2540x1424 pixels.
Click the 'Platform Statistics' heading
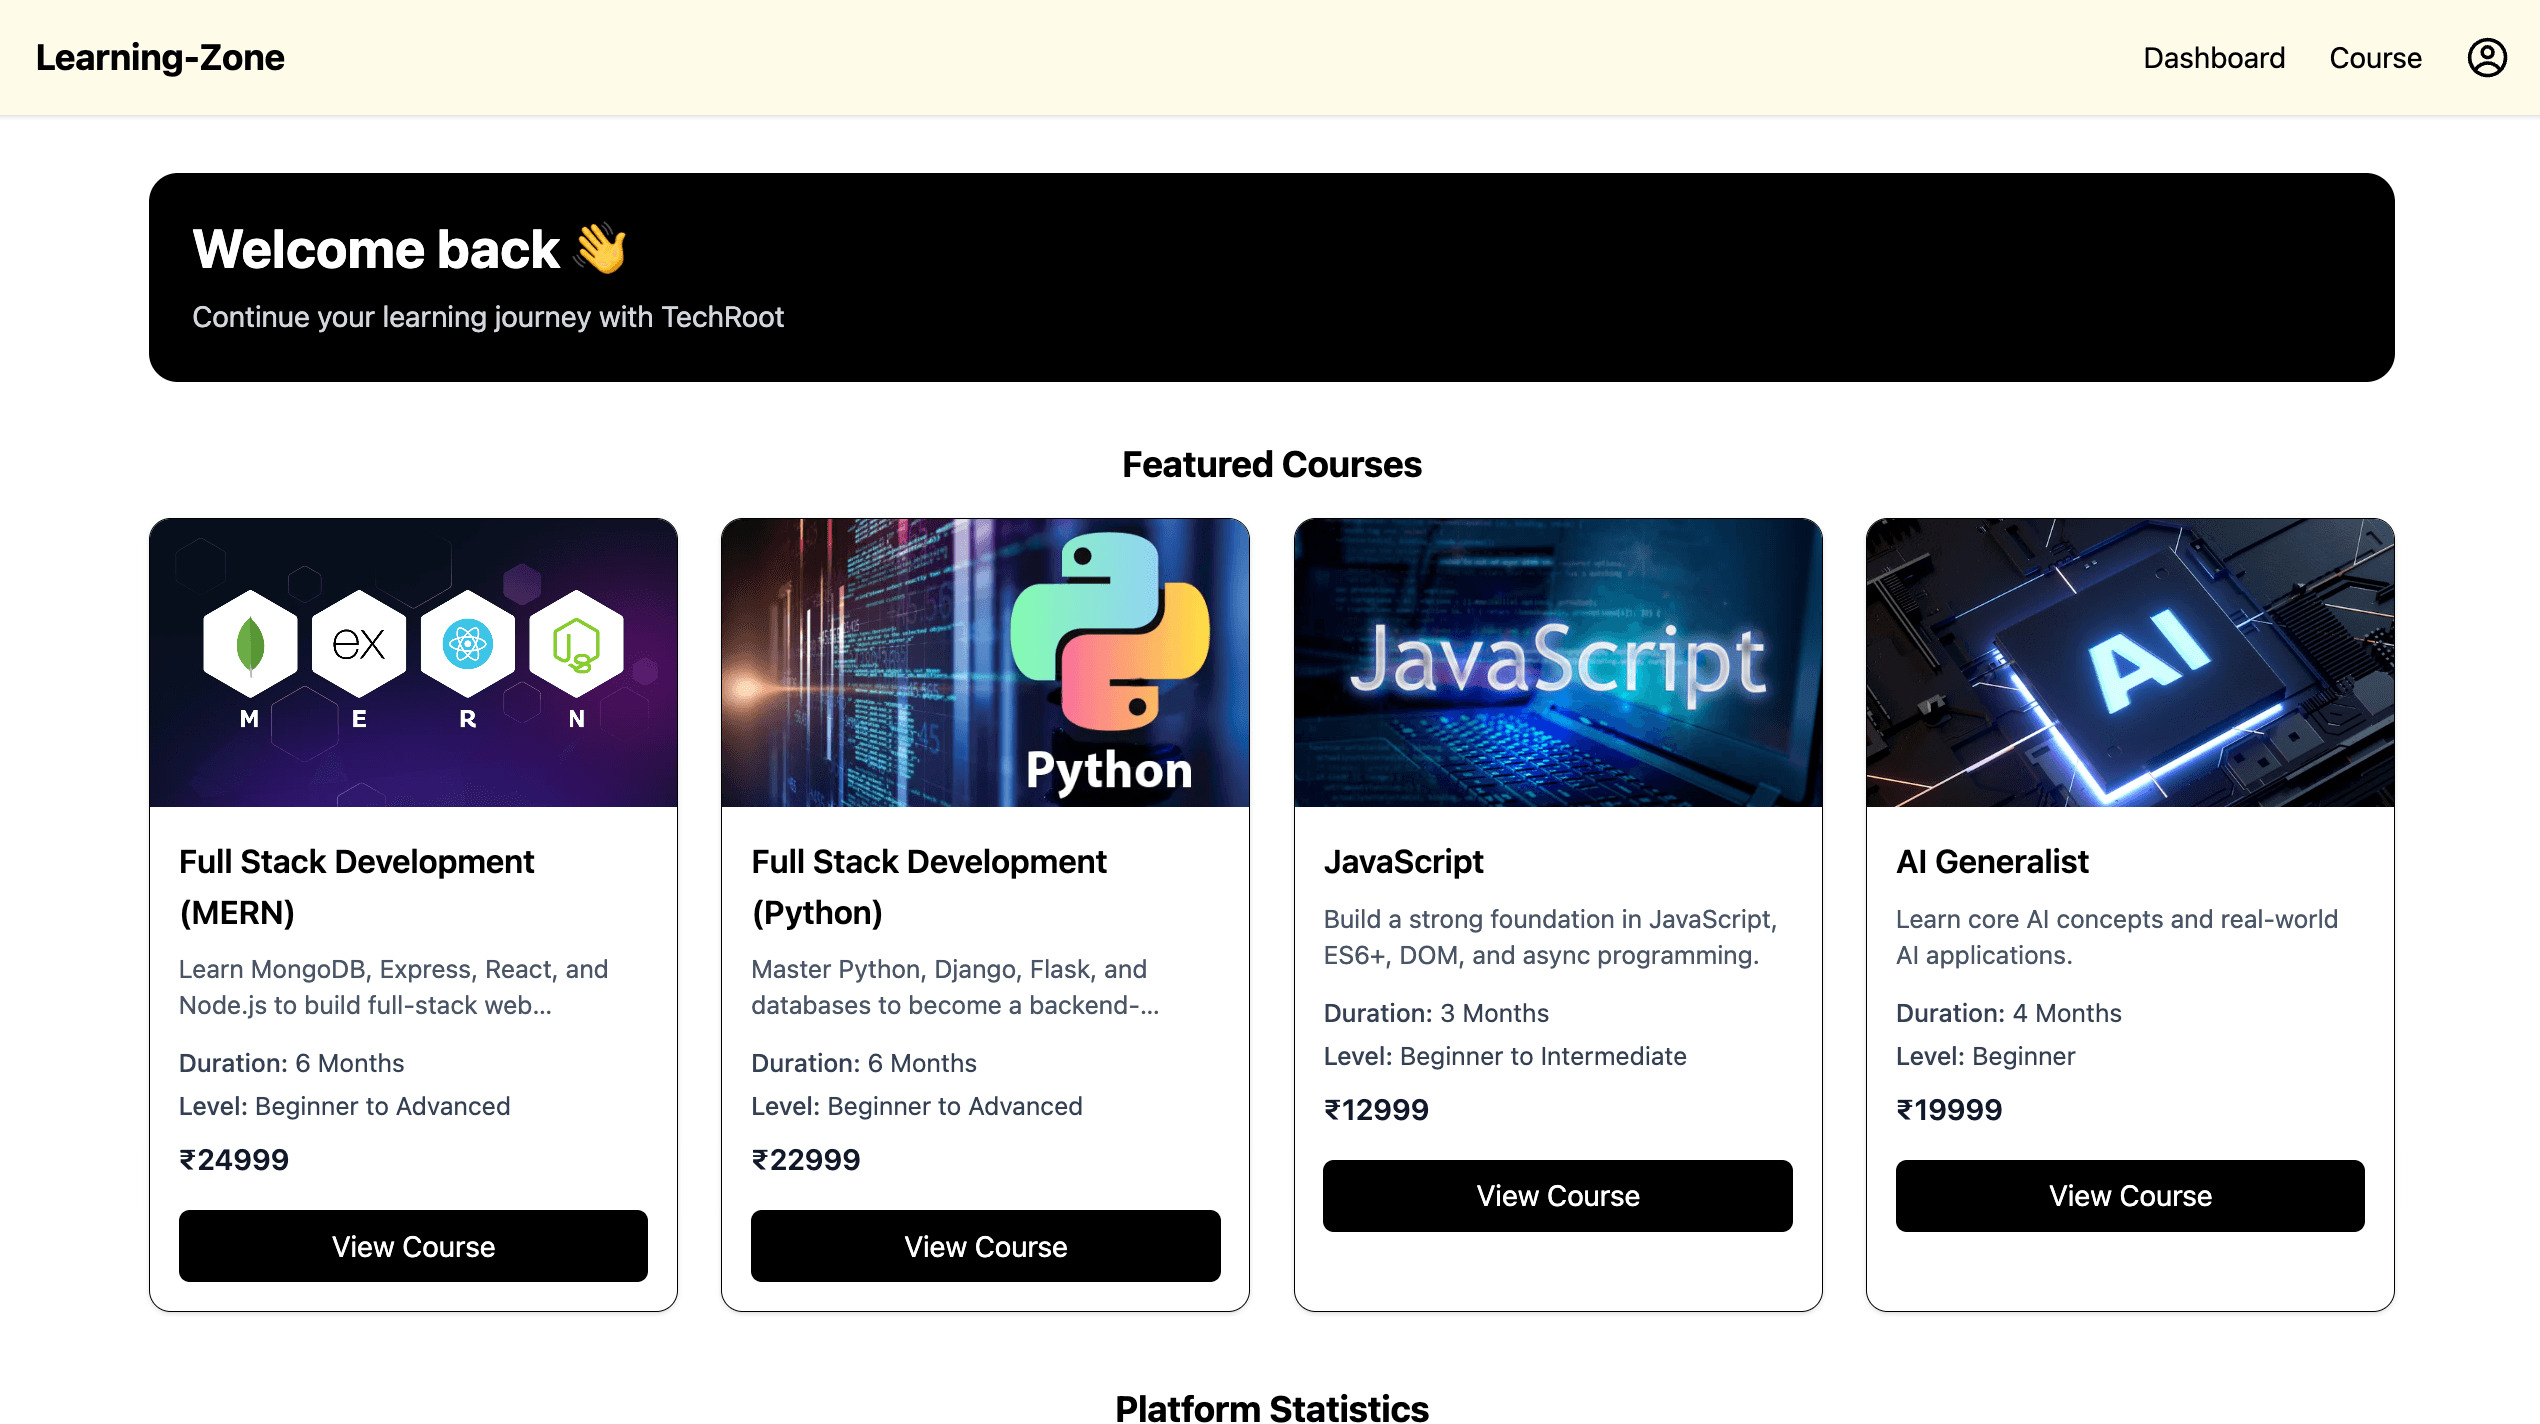(1271, 1408)
